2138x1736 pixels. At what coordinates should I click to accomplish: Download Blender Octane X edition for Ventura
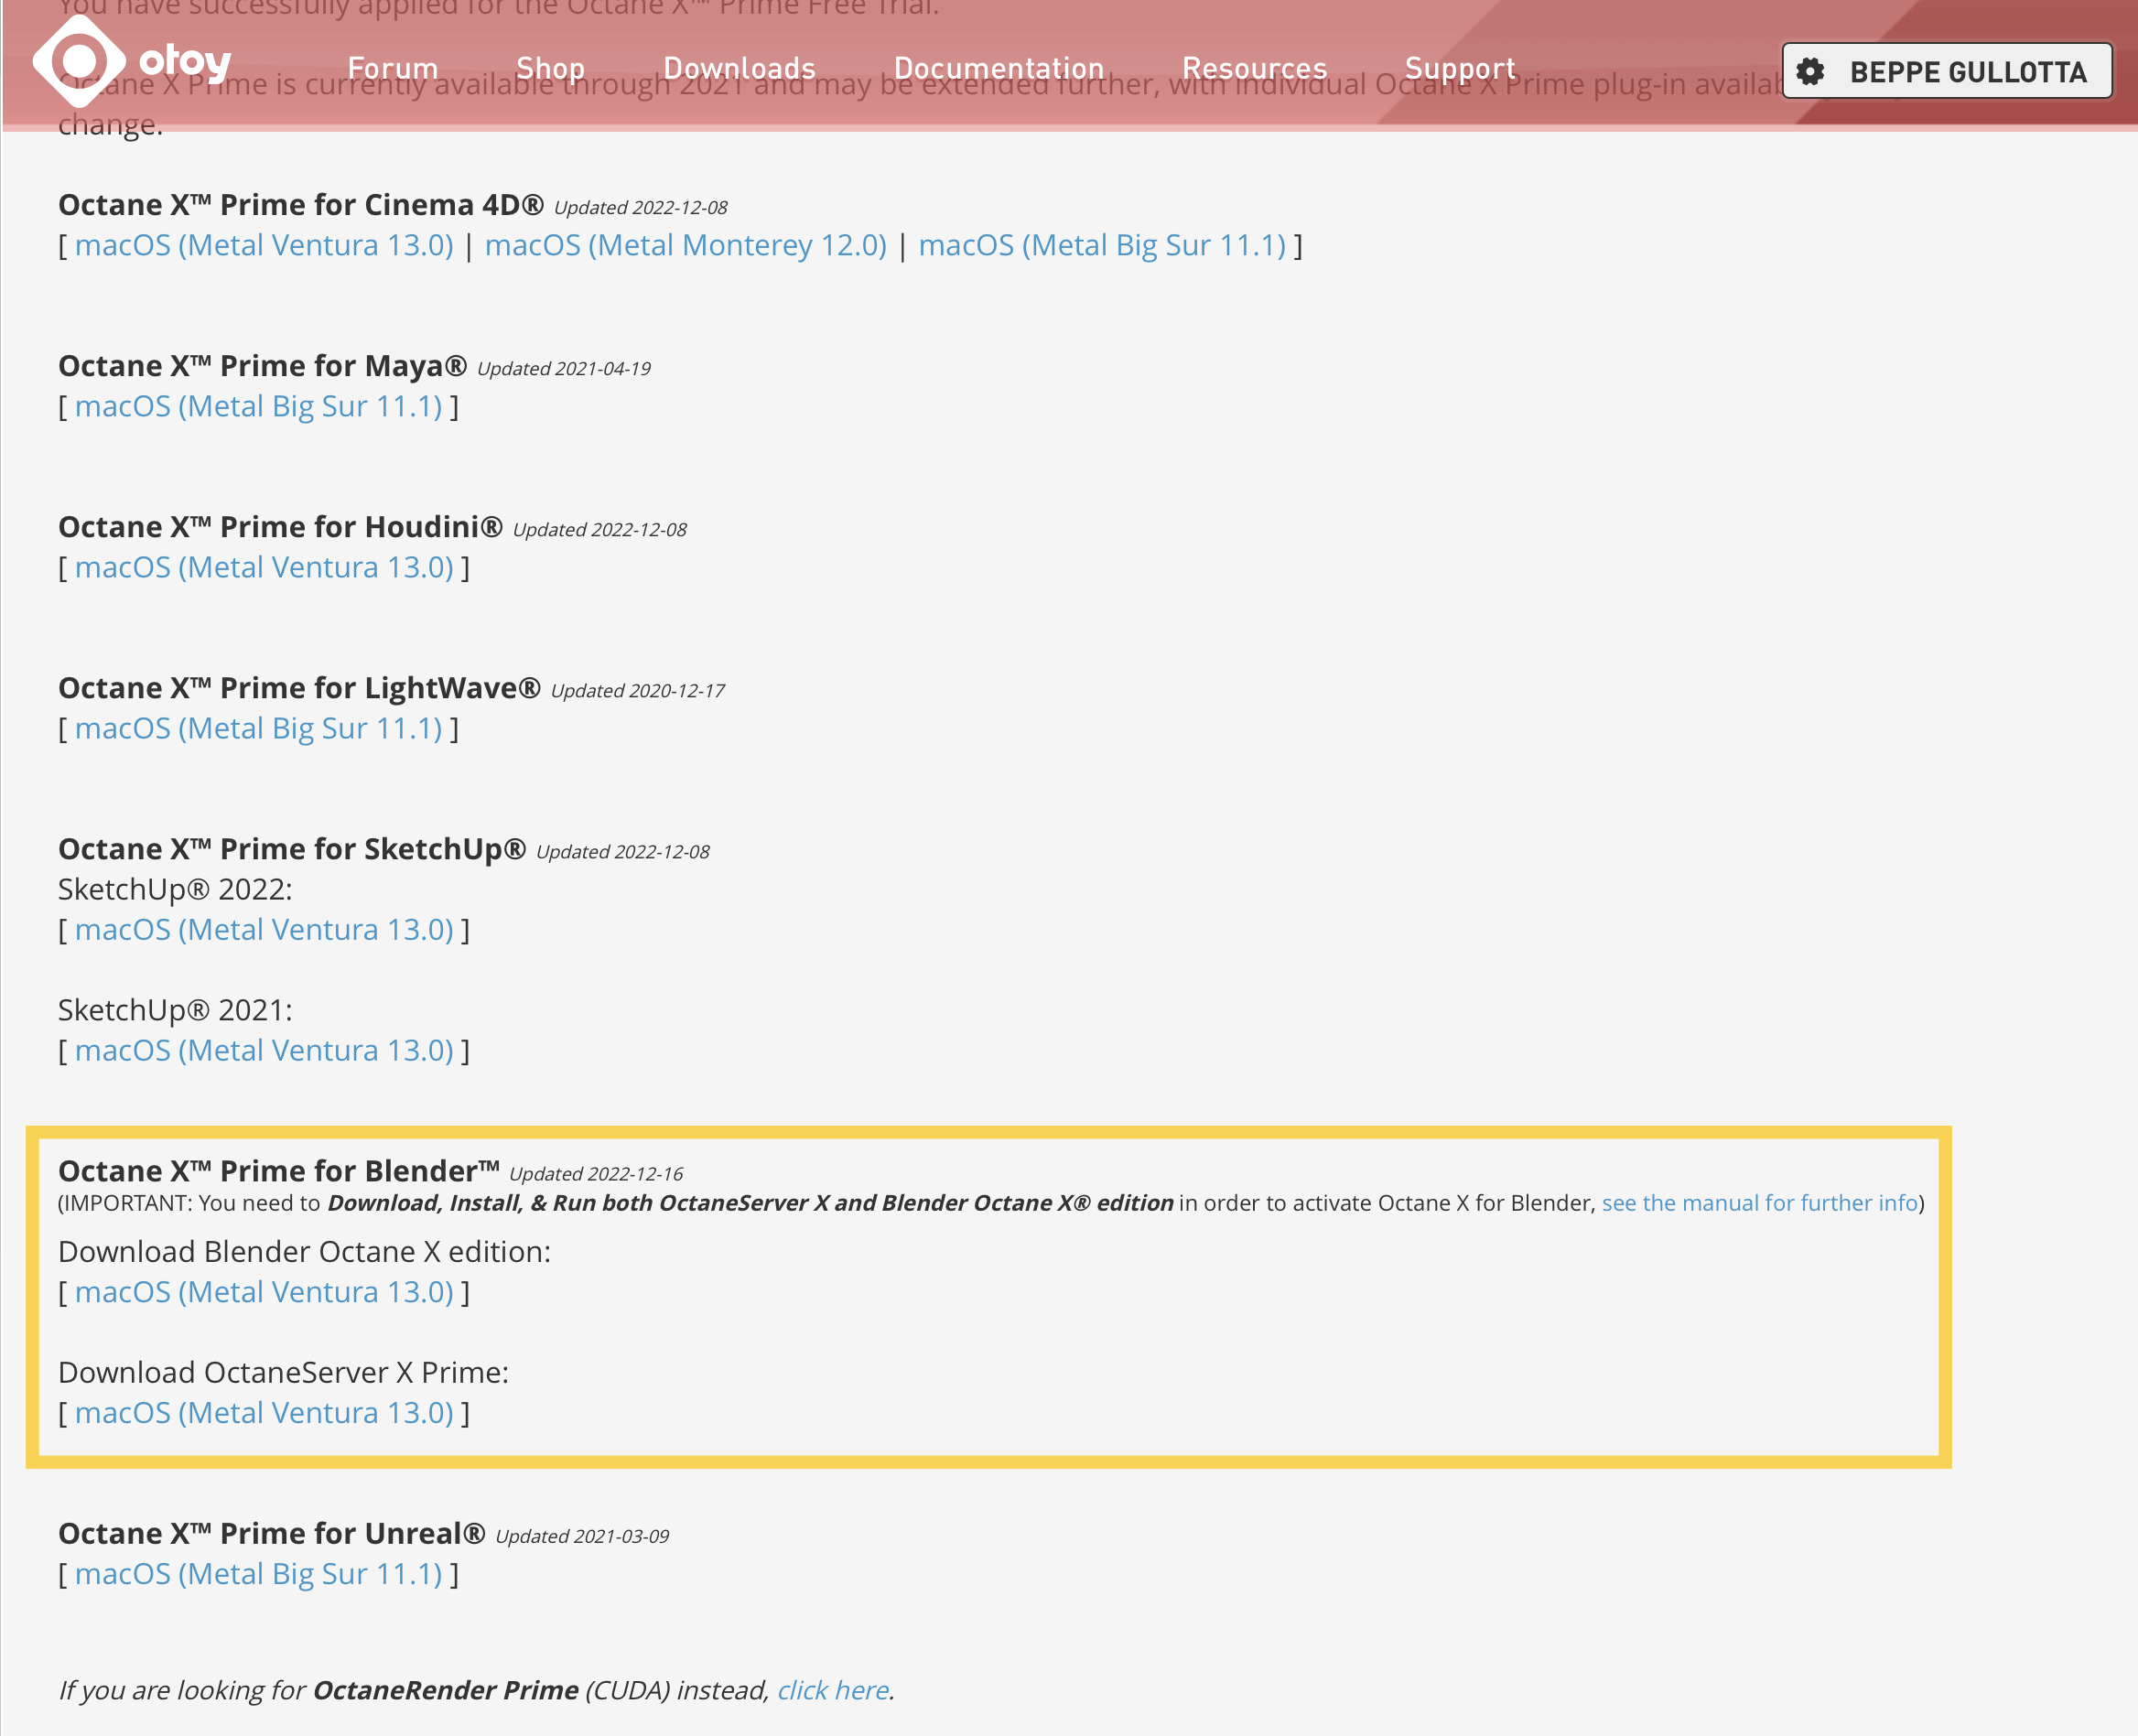click(x=264, y=1292)
